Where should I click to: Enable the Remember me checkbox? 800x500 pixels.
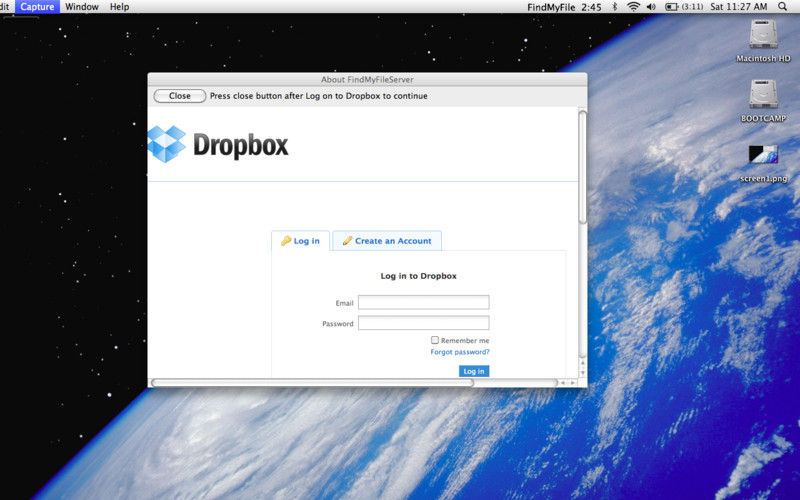click(x=435, y=340)
